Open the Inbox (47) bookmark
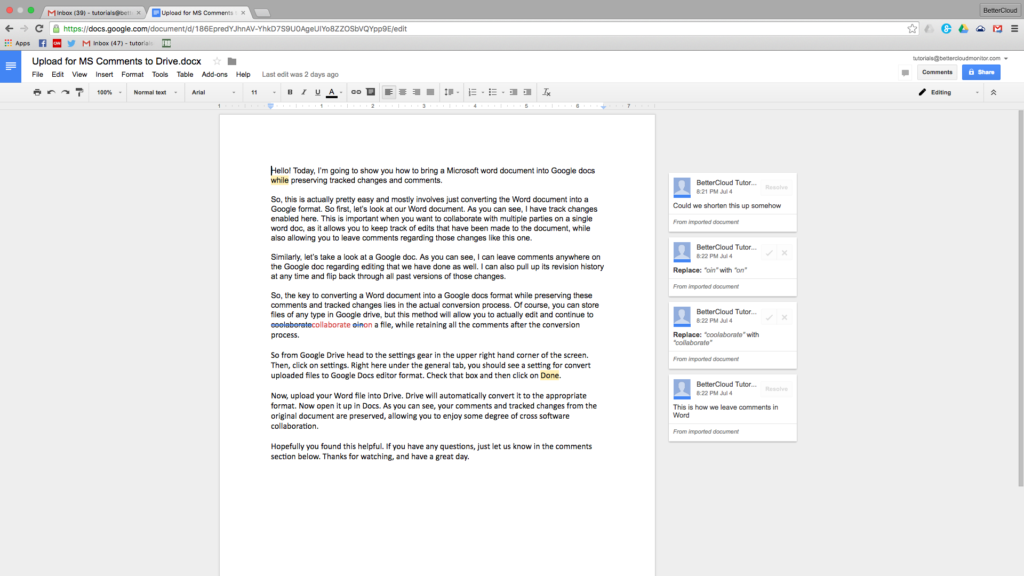The height and width of the screenshot is (576, 1024). 118,43
